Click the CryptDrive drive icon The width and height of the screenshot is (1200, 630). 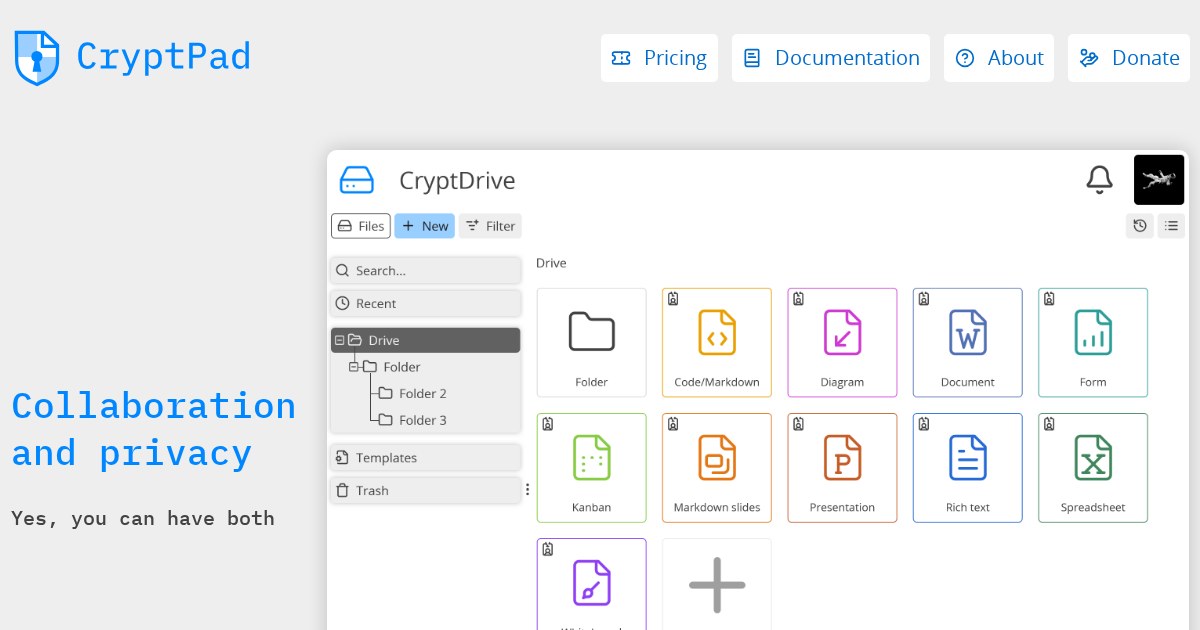(x=357, y=180)
